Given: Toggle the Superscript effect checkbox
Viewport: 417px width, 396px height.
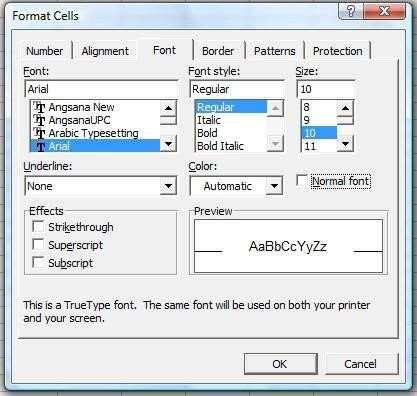Looking at the screenshot, I should [x=38, y=245].
